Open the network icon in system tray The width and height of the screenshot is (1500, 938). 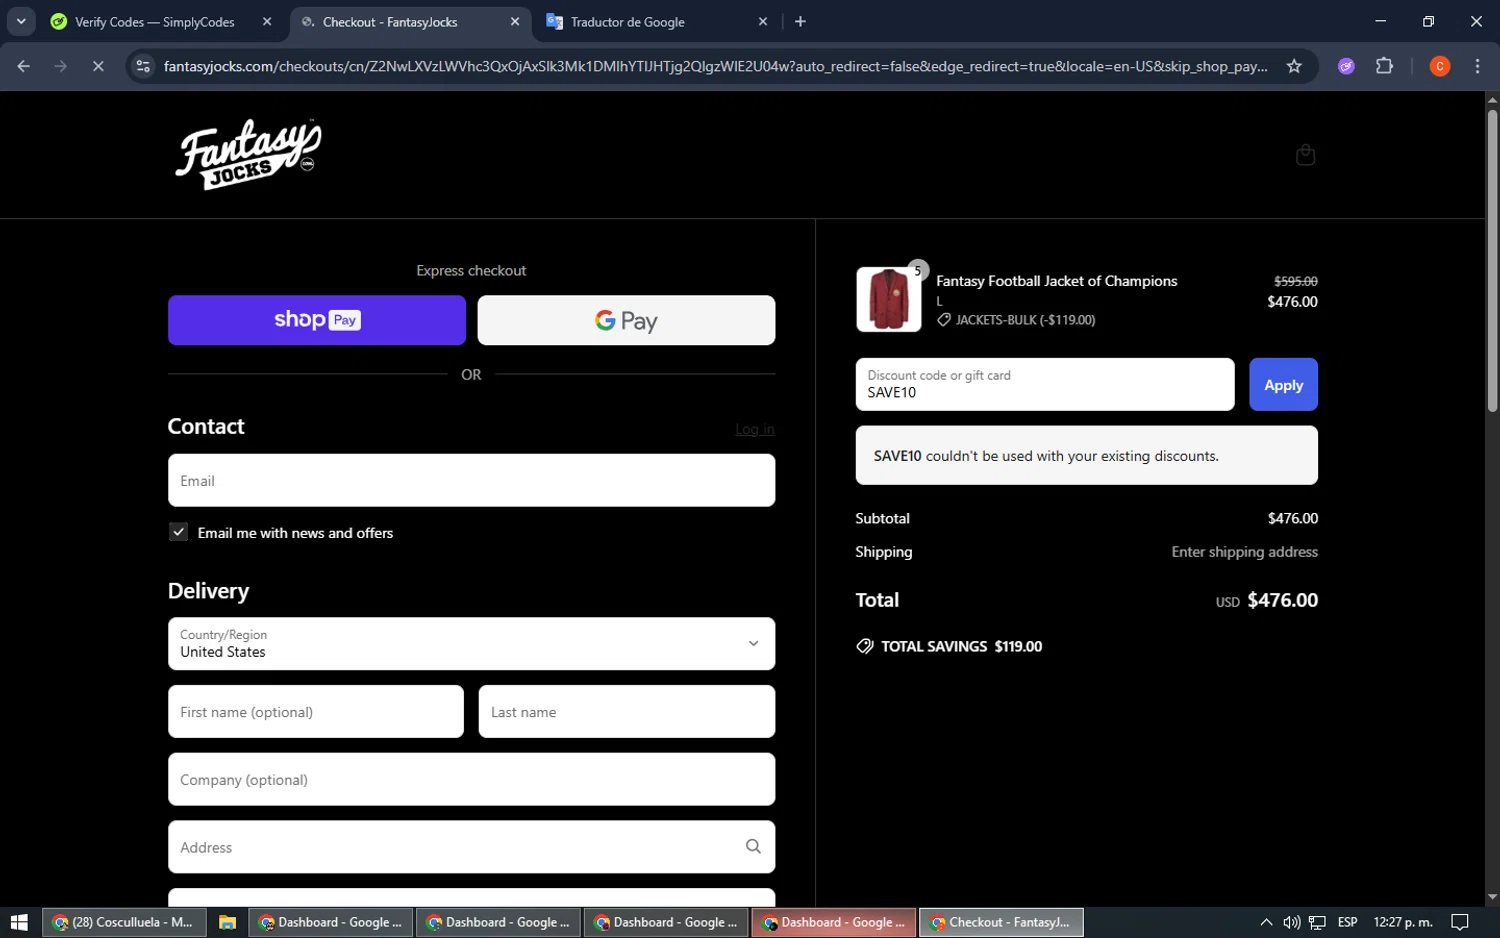point(1318,922)
